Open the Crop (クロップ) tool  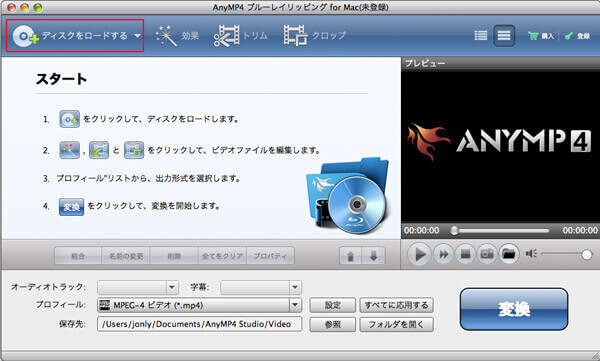(x=315, y=36)
